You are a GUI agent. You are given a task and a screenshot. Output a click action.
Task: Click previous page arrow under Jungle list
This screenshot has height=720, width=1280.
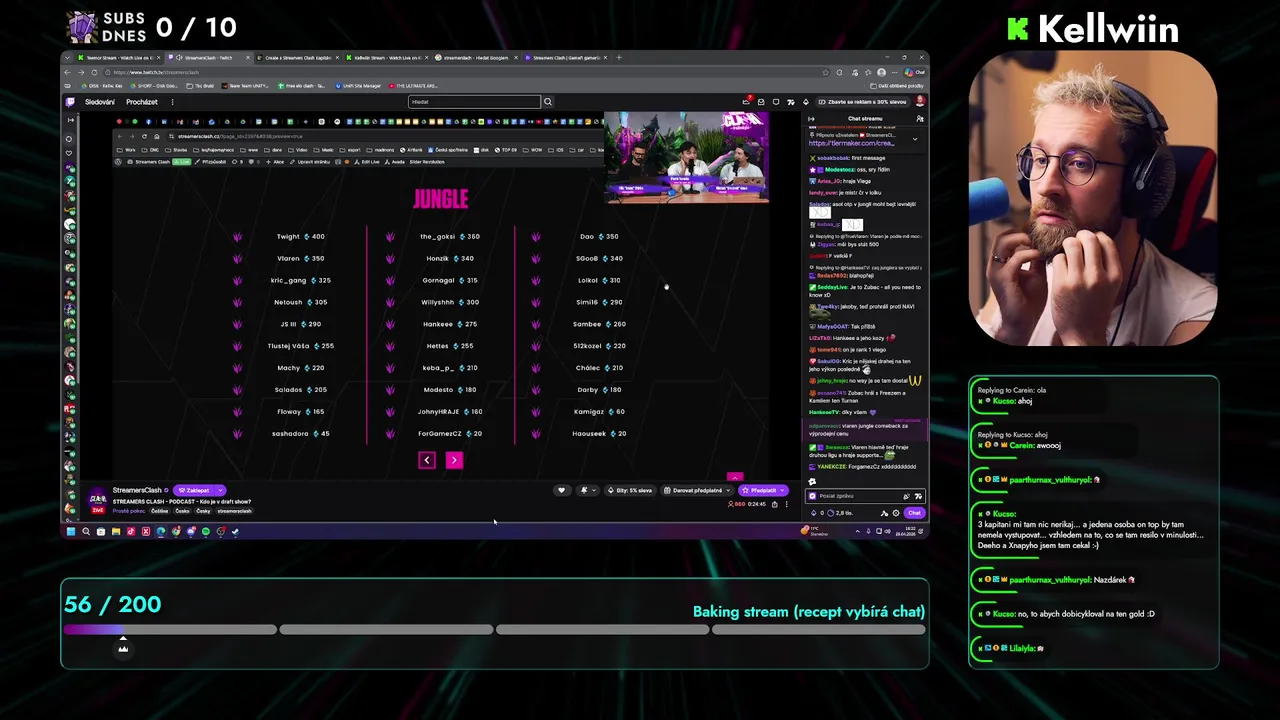[x=427, y=460]
